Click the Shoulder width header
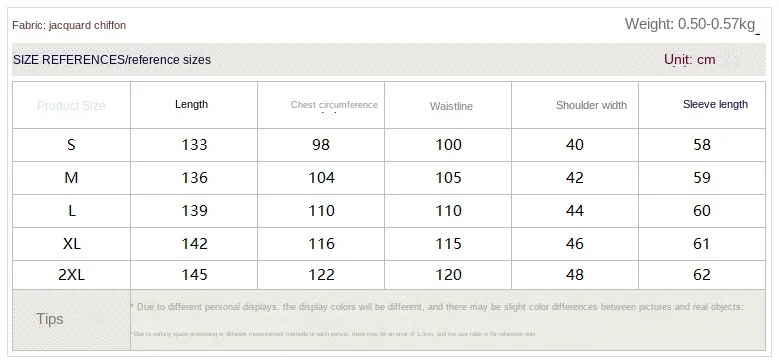Viewport: 779px width, 363px height. pos(591,105)
